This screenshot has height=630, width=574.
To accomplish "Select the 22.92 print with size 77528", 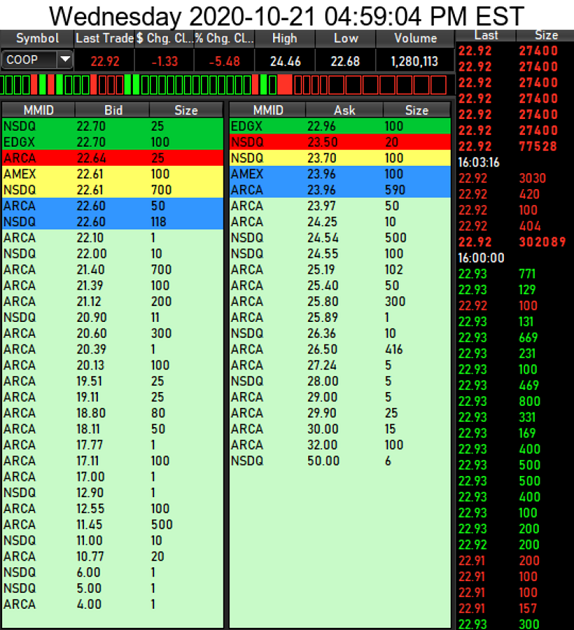I will point(515,146).
